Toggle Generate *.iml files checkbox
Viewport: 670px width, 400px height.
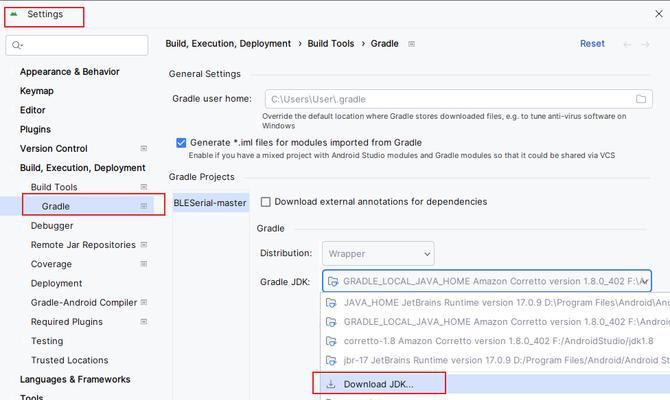(181, 143)
